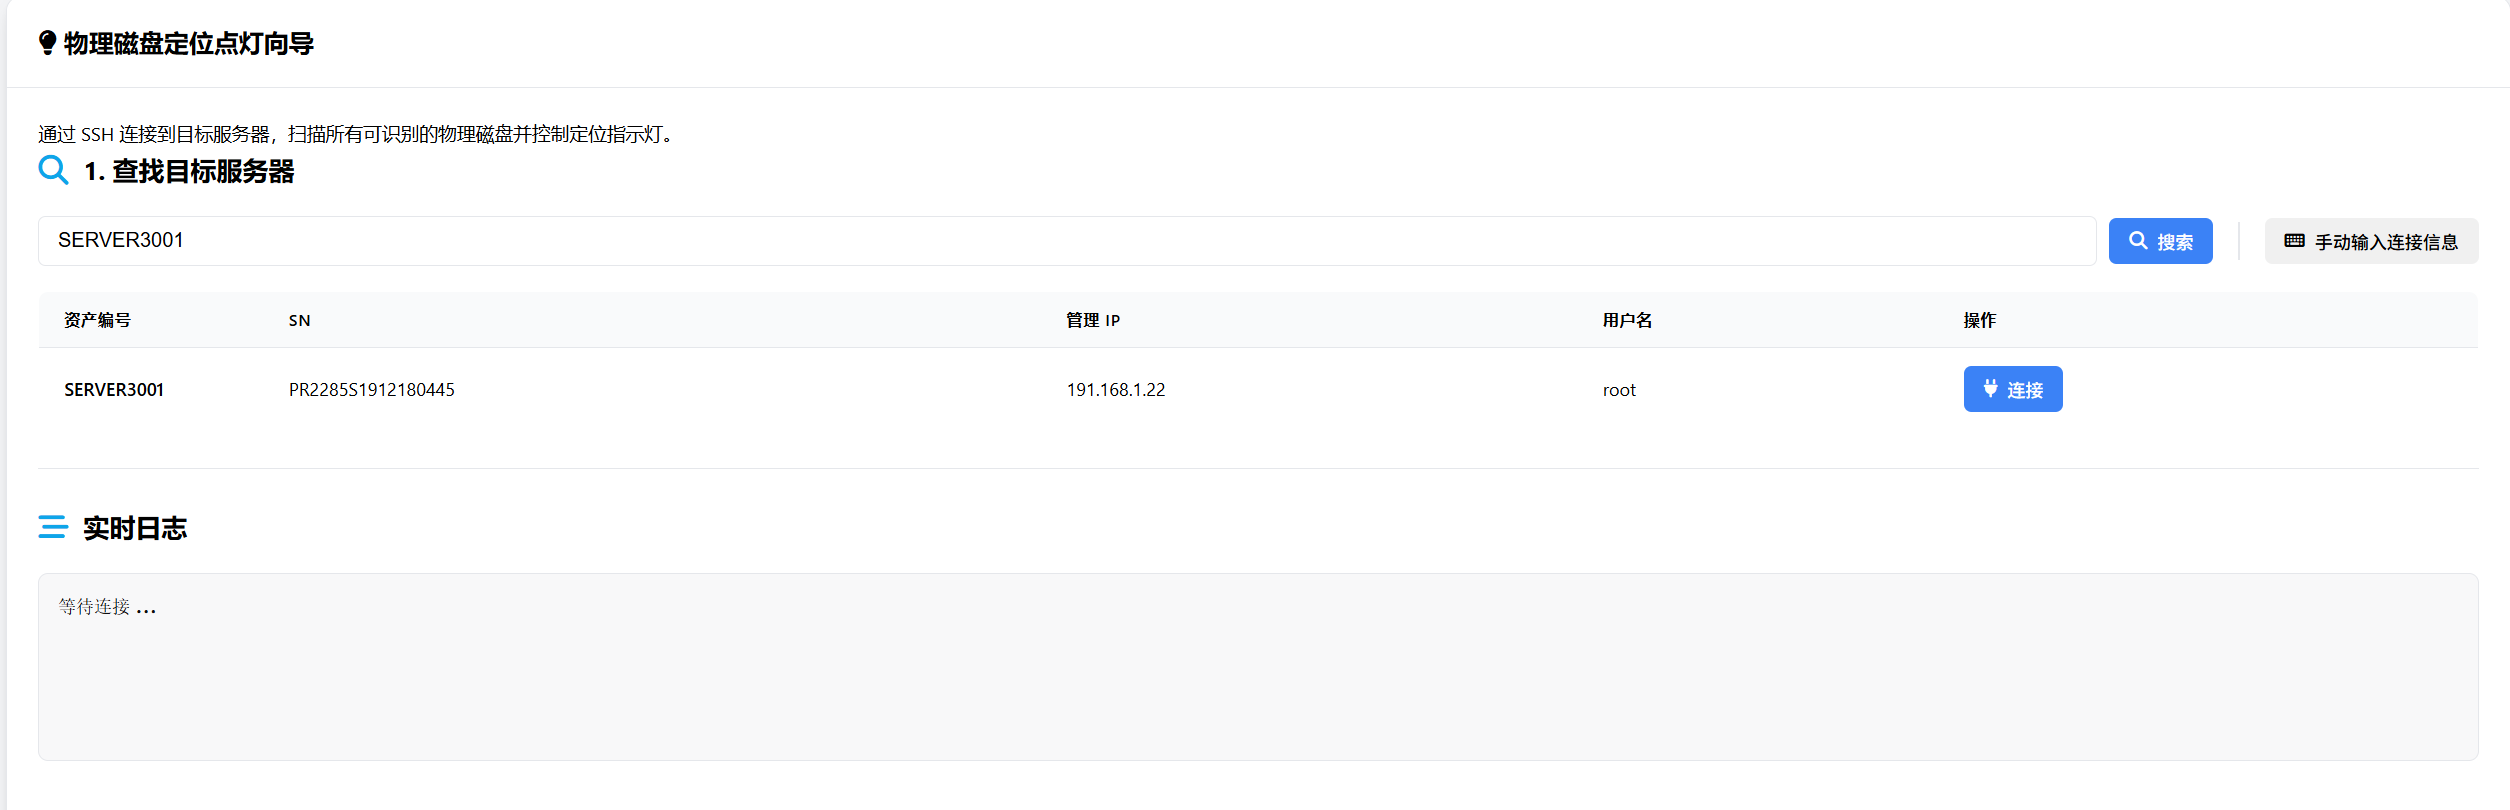Click the magnifier icon inside the 搜索 button
The image size is (2510, 810).
[2137, 240]
